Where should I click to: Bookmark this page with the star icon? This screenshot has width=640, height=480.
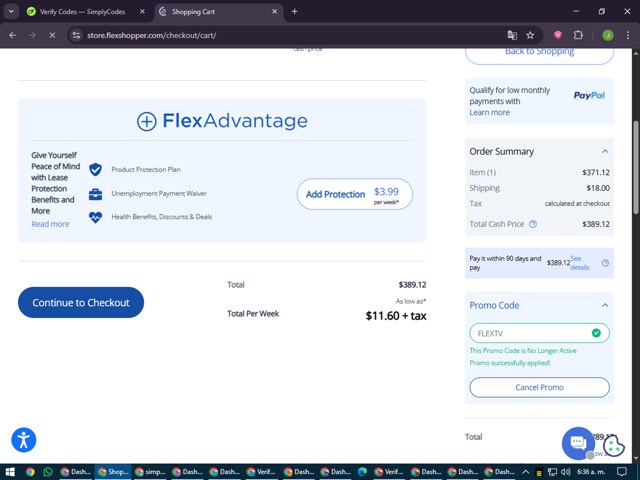pyautogui.click(x=530, y=35)
